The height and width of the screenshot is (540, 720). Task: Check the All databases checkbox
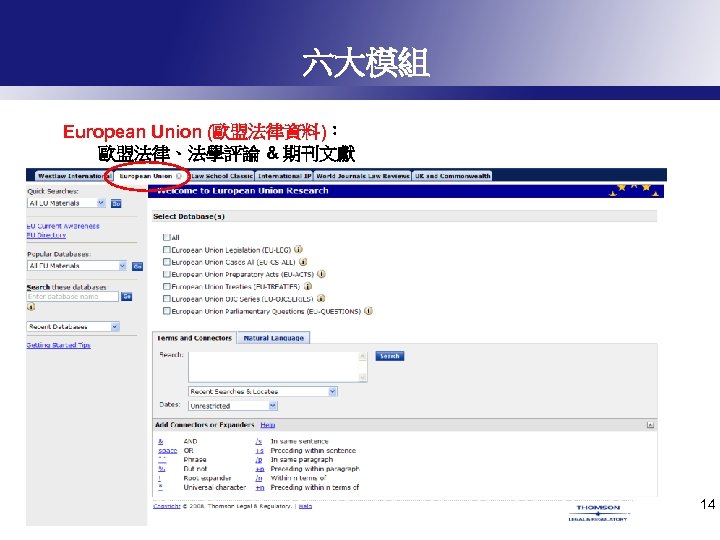(166, 237)
